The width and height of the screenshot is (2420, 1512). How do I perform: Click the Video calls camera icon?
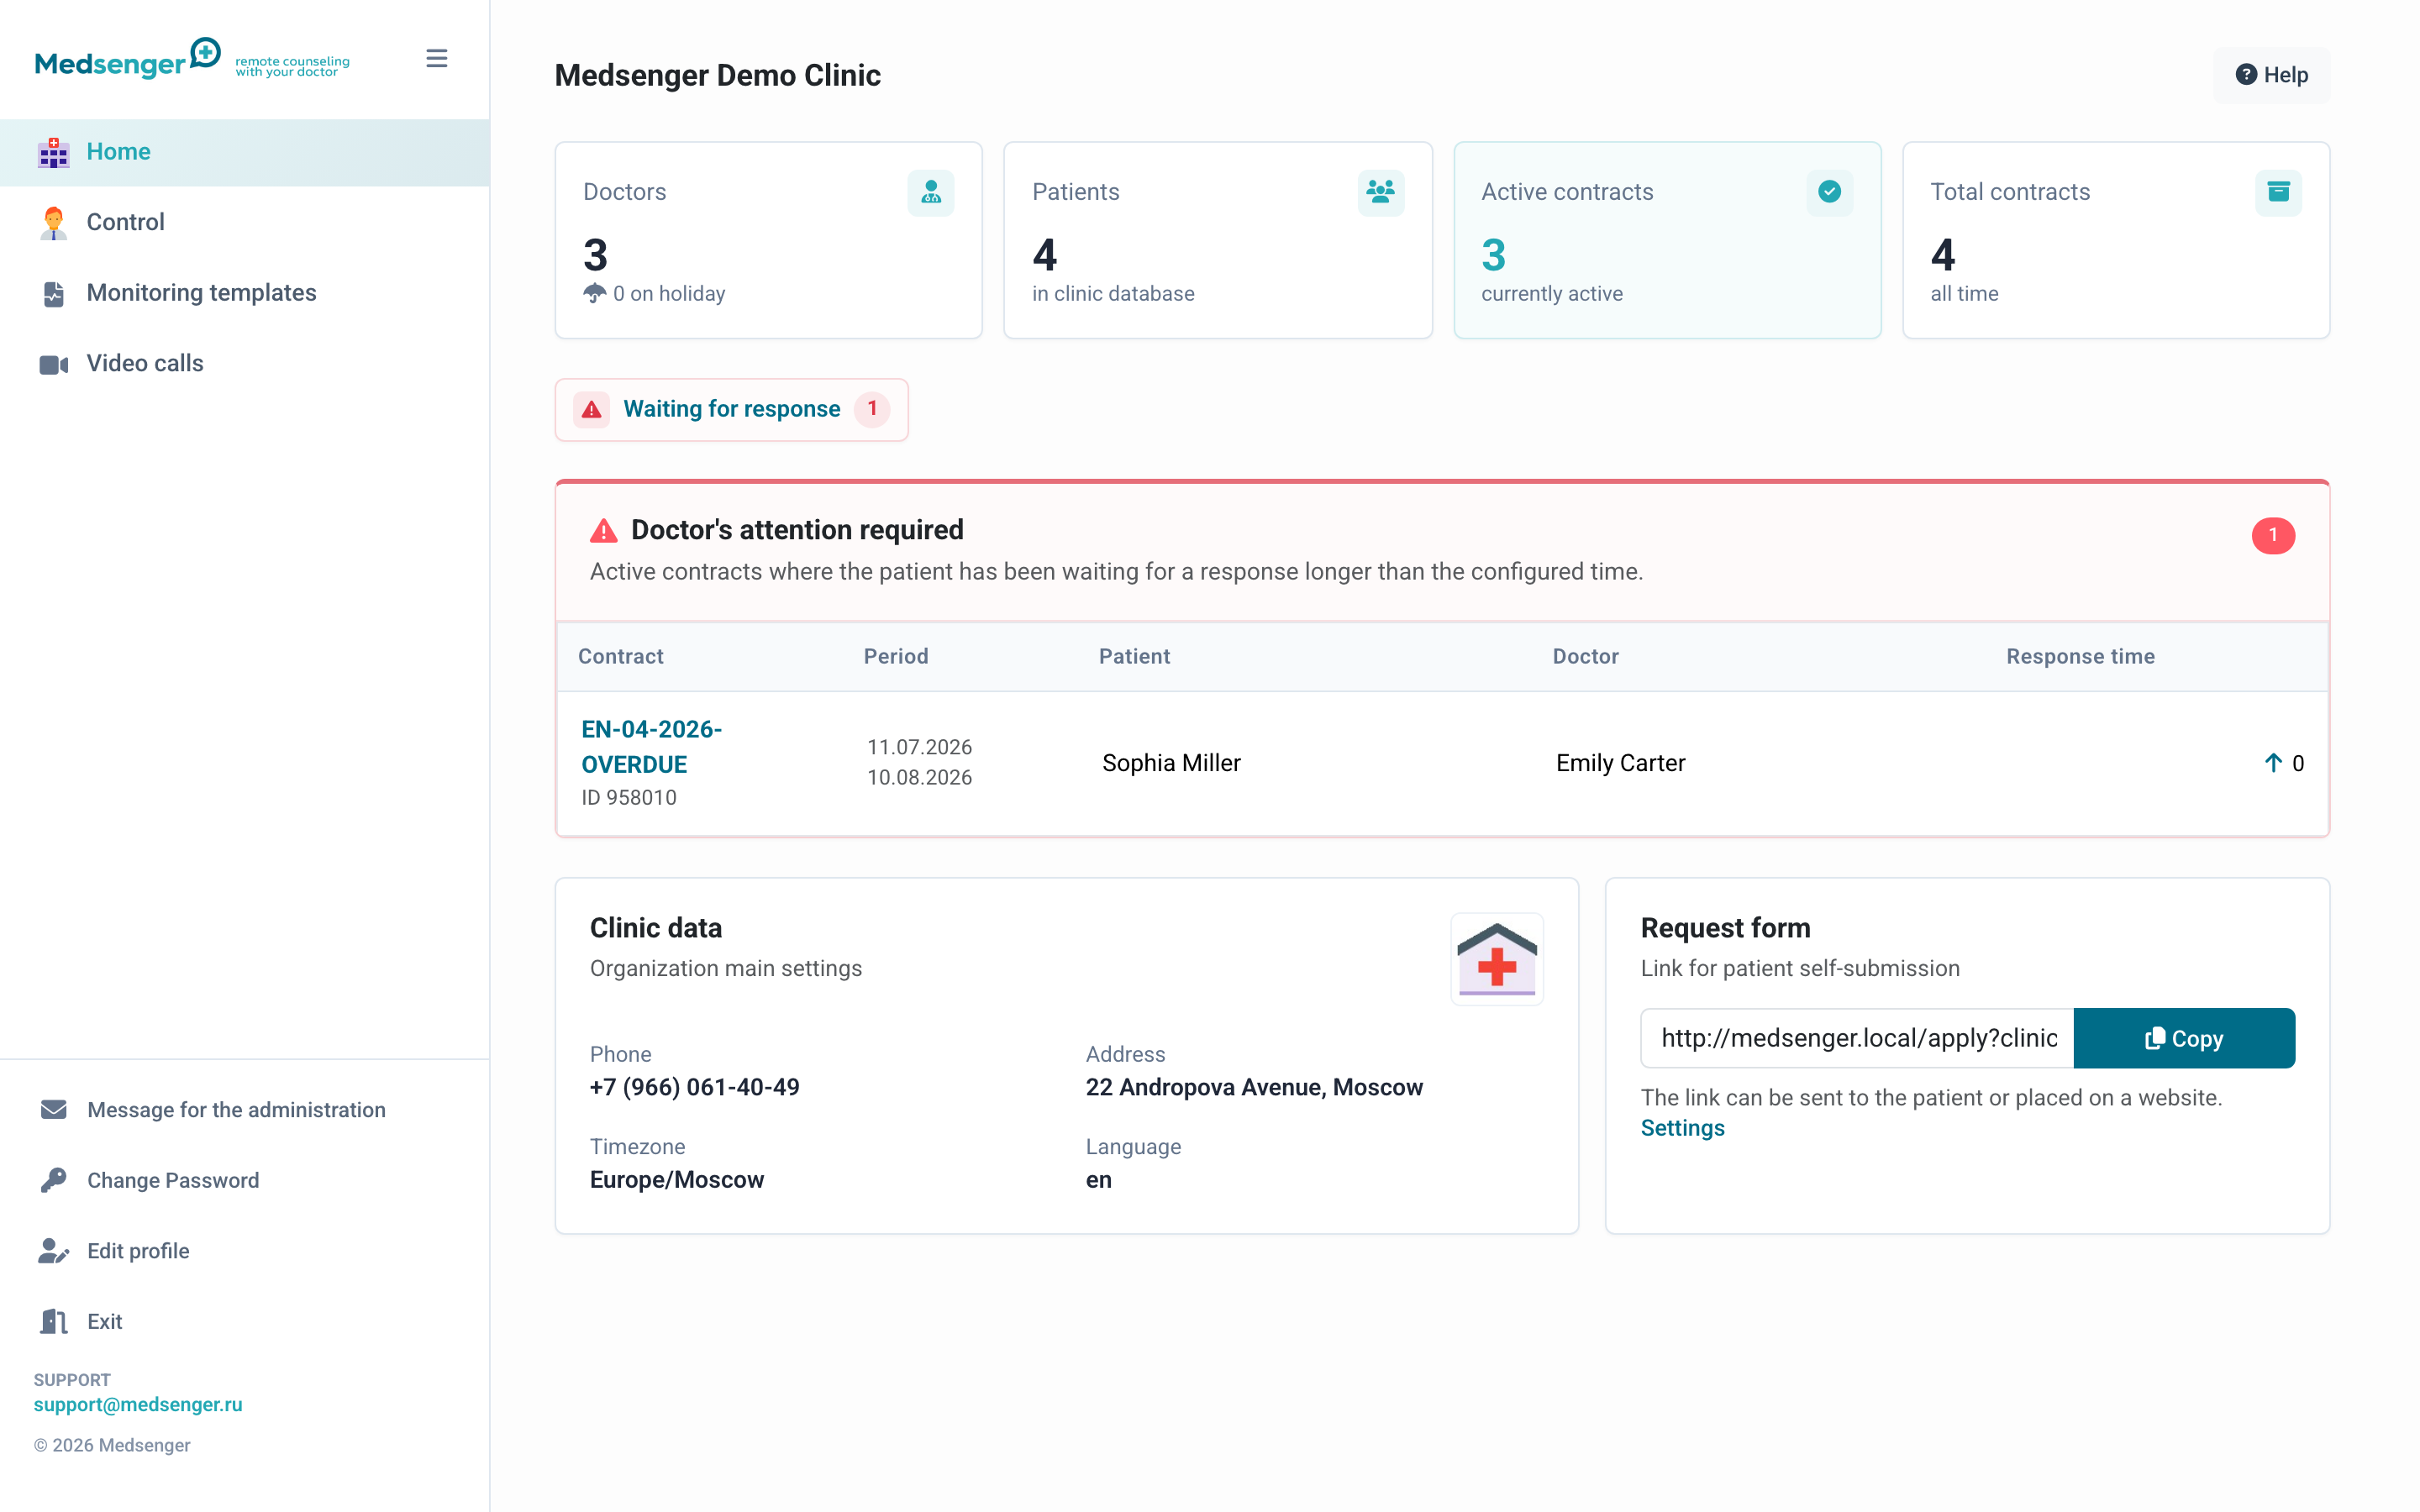click(54, 364)
